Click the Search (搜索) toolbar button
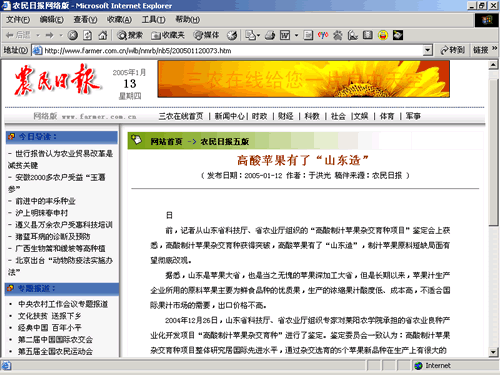This screenshot has width=500, height=375. tap(130, 35)
